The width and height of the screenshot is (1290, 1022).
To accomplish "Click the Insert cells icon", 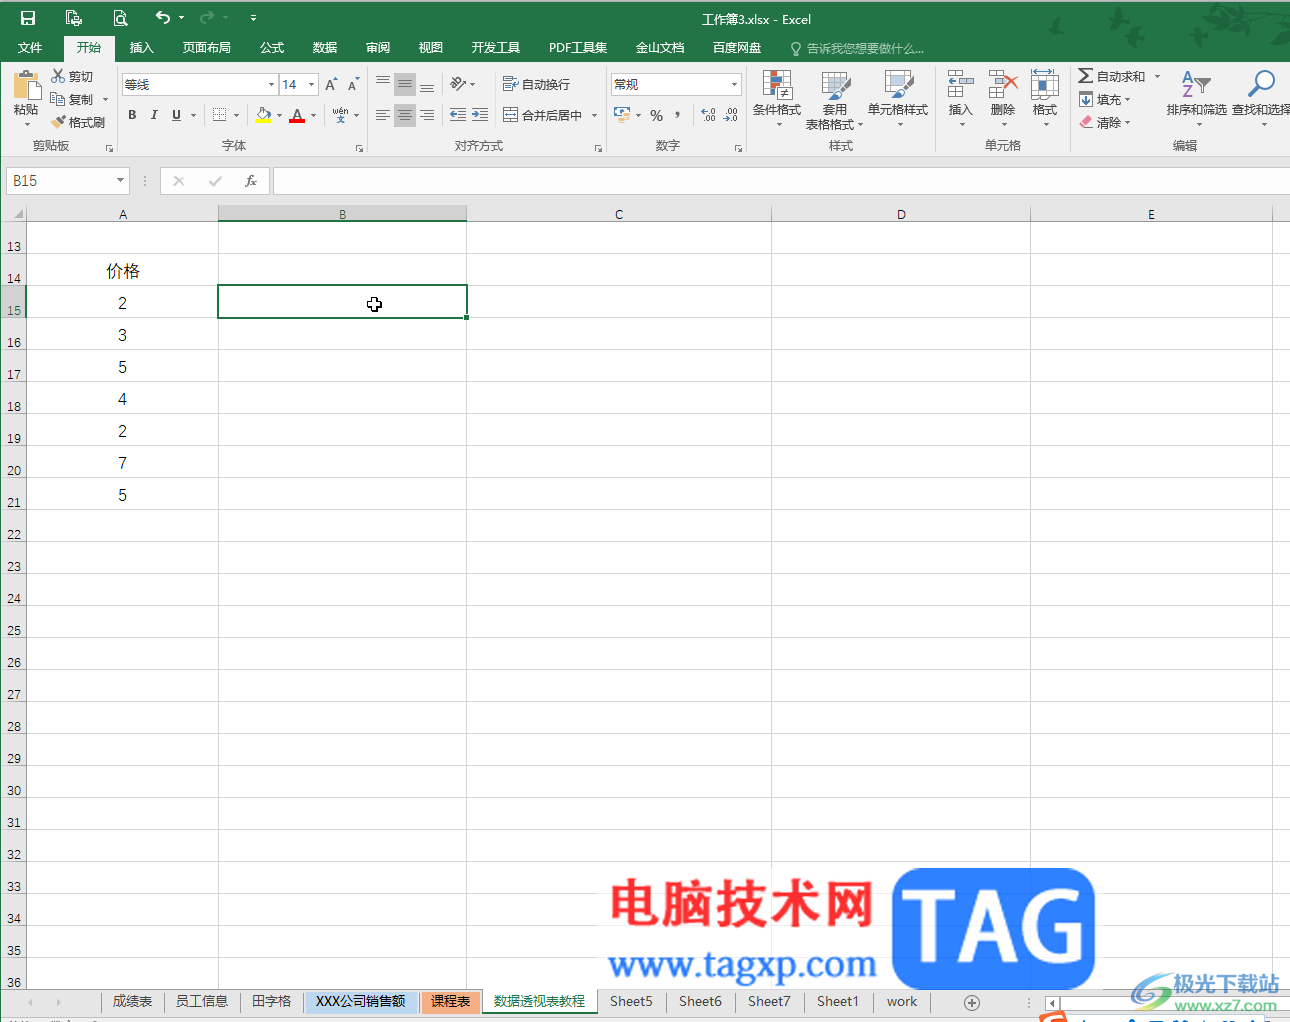I will coord(960,84).
